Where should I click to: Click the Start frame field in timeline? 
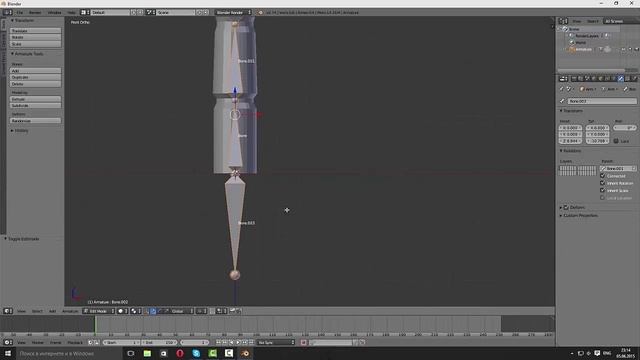[121, 342]
